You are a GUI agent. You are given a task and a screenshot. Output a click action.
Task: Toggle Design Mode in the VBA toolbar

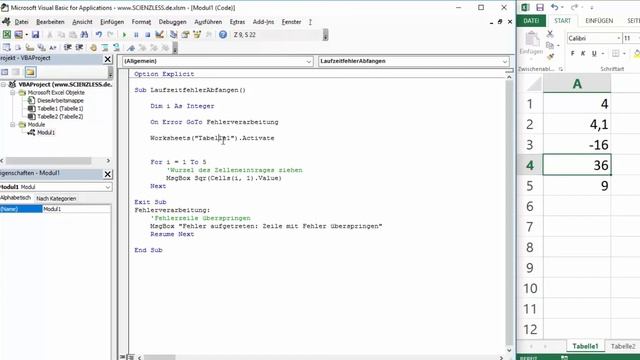point(160,35)
